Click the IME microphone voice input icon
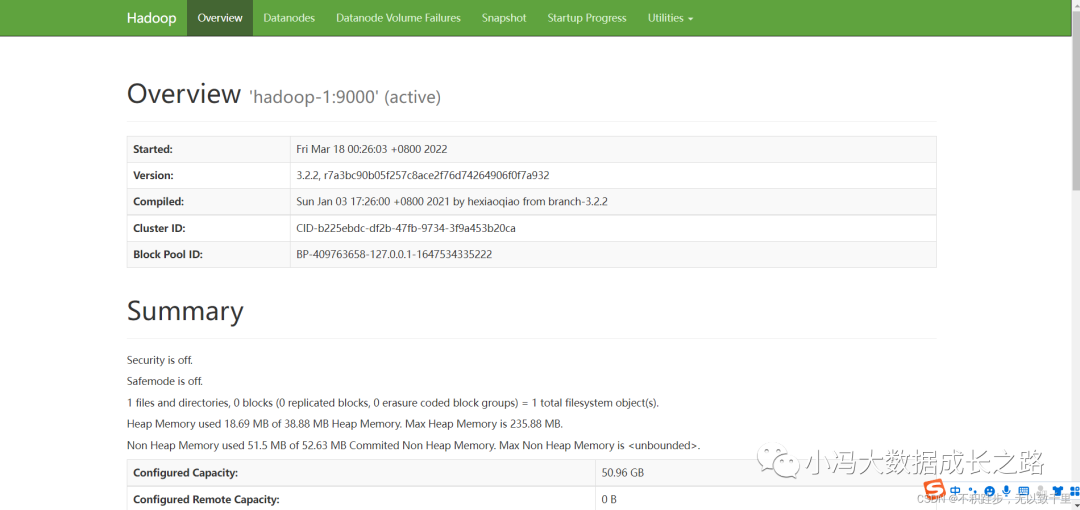 [x=1006, y=491]
